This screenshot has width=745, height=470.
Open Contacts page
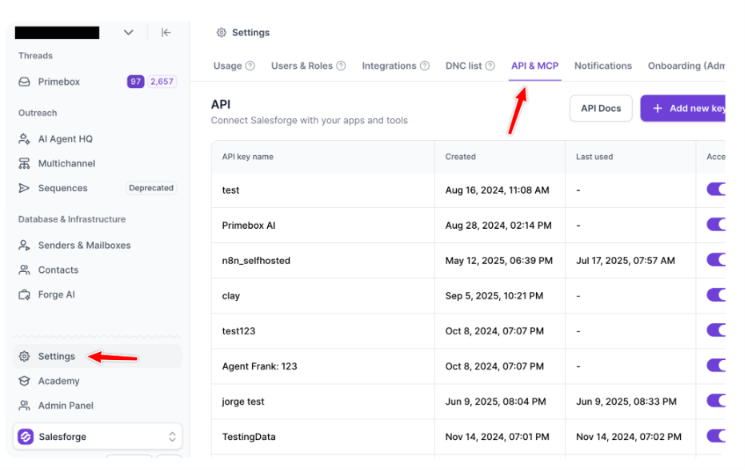[58, 270]
